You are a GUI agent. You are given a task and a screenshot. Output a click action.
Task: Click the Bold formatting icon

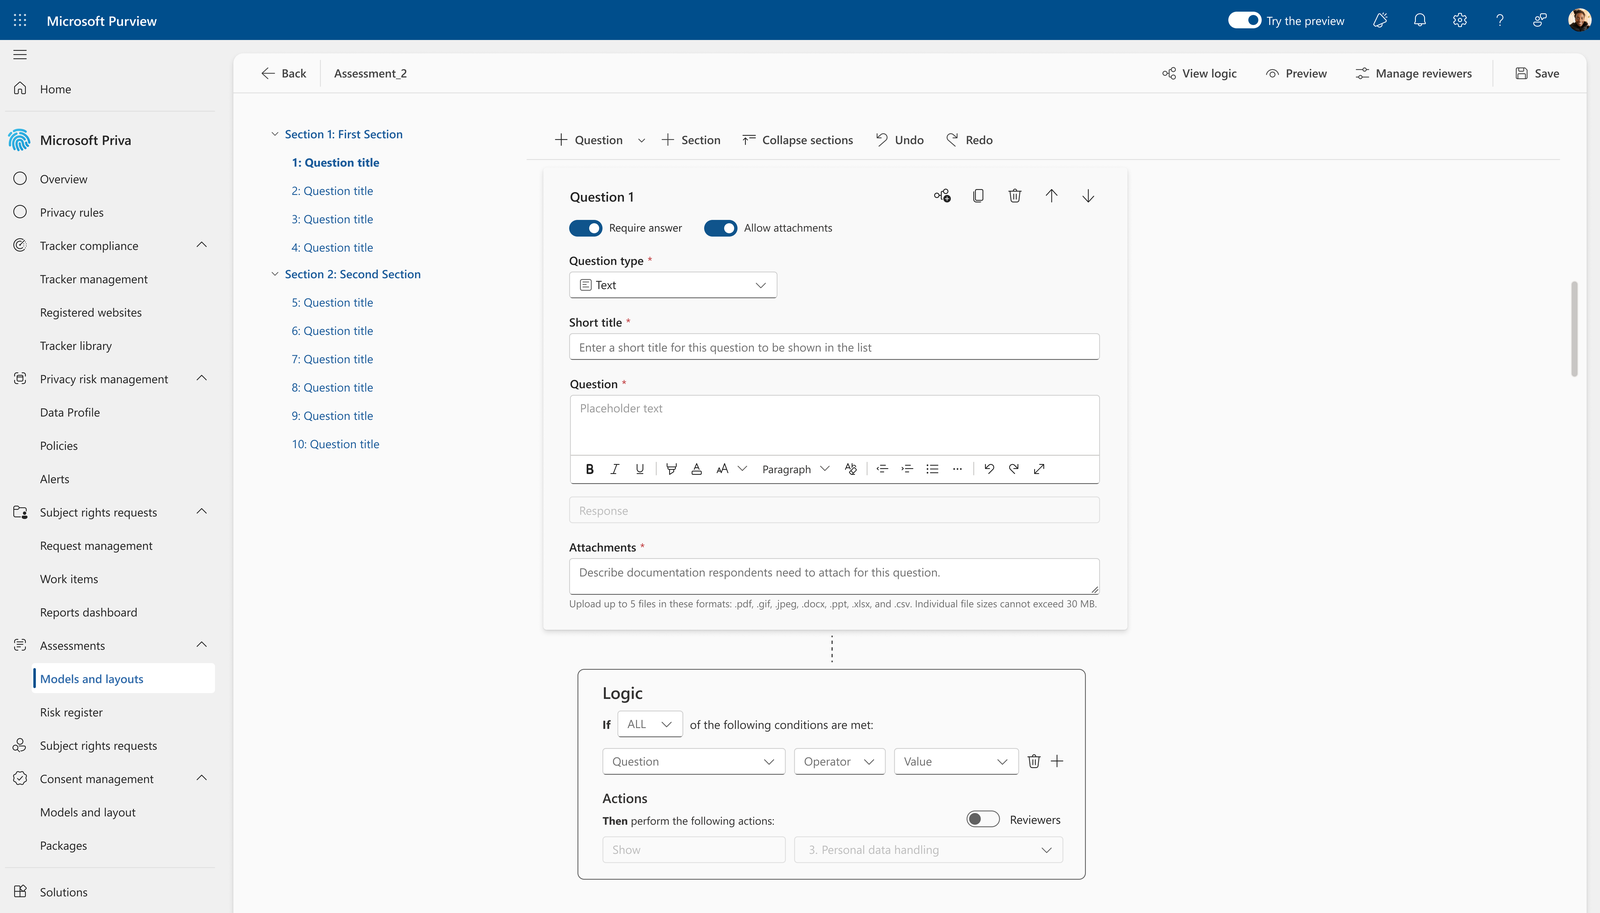tap(590, 469)
